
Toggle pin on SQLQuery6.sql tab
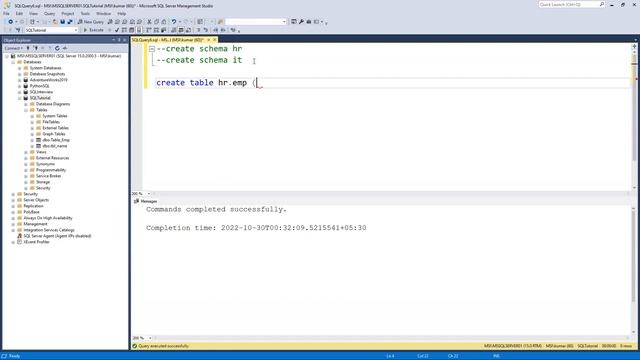pos(208,40)
